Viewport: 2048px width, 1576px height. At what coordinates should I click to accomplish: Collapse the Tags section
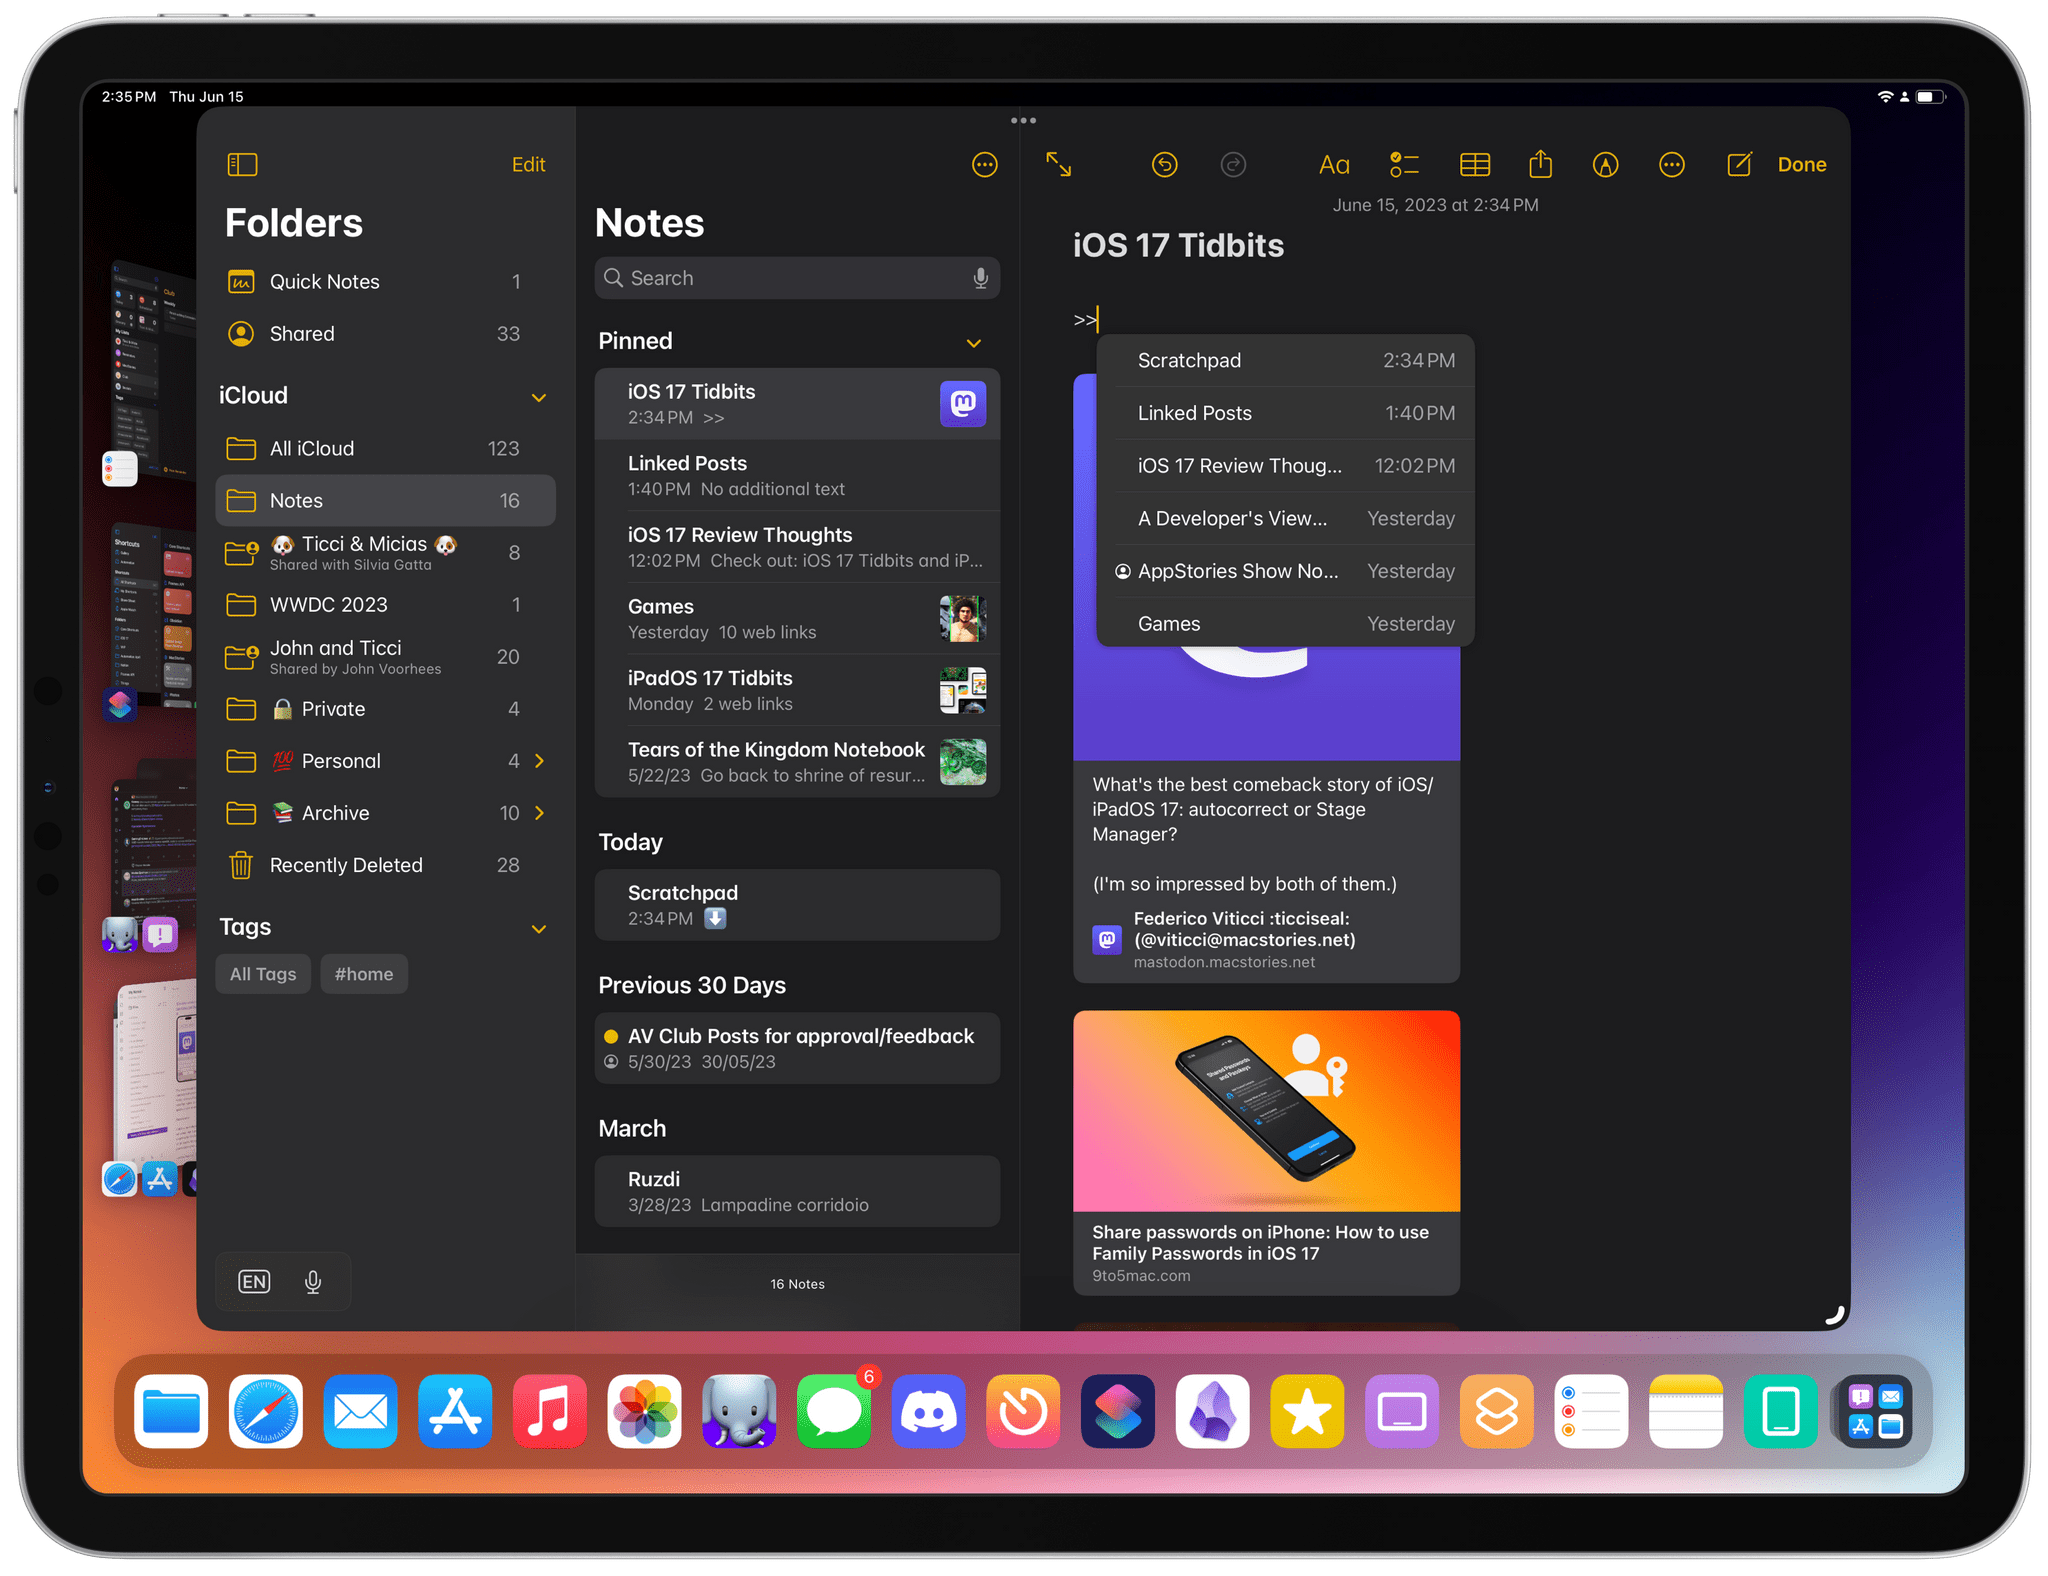tap(539, 928)
